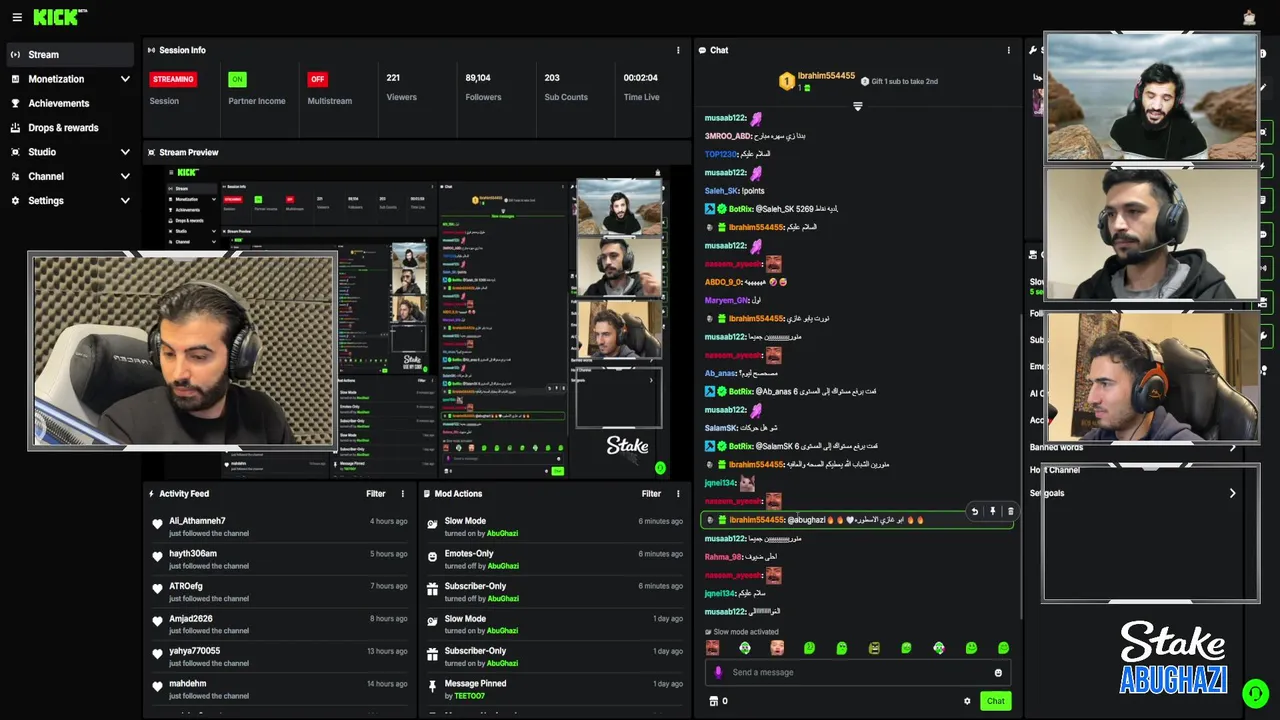The height and width of the screenshot is (720, 1280).
Task: Insert olive angry-face emote from quick emote bar
Action: pos(874,648)
